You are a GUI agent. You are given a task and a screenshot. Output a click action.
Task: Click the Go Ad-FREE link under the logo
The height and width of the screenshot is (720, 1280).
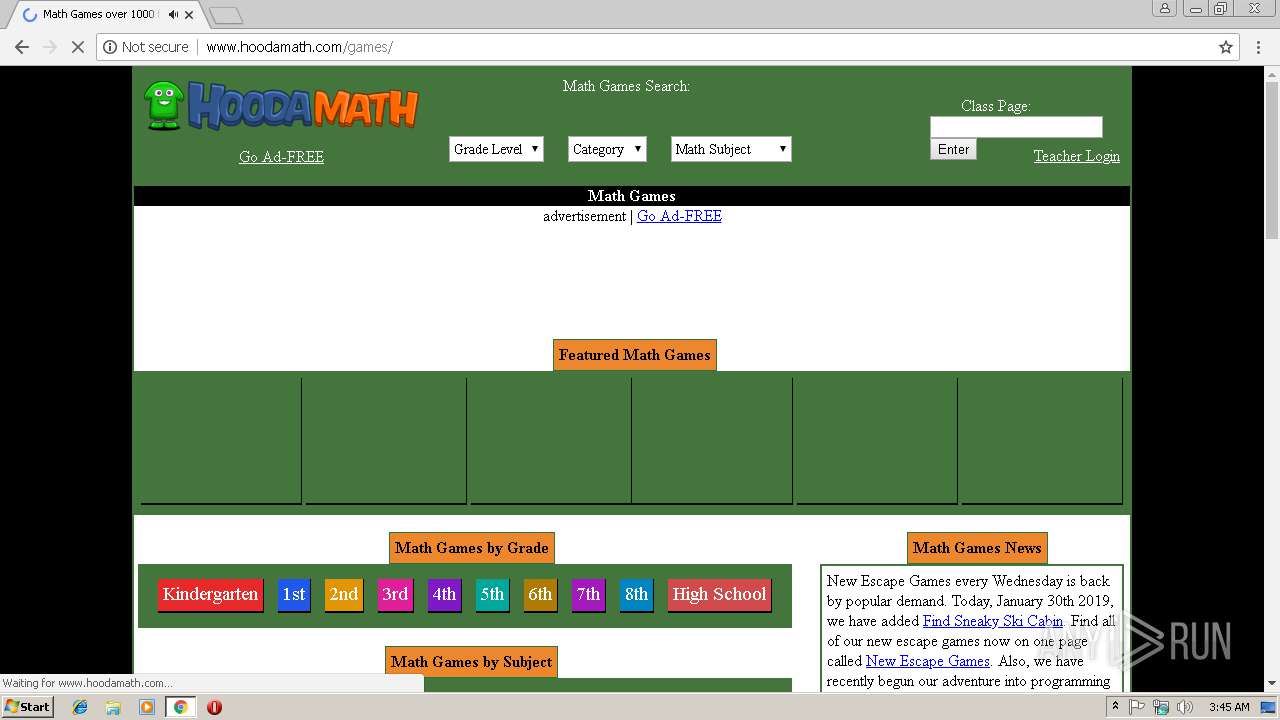(x=281, y=157)
